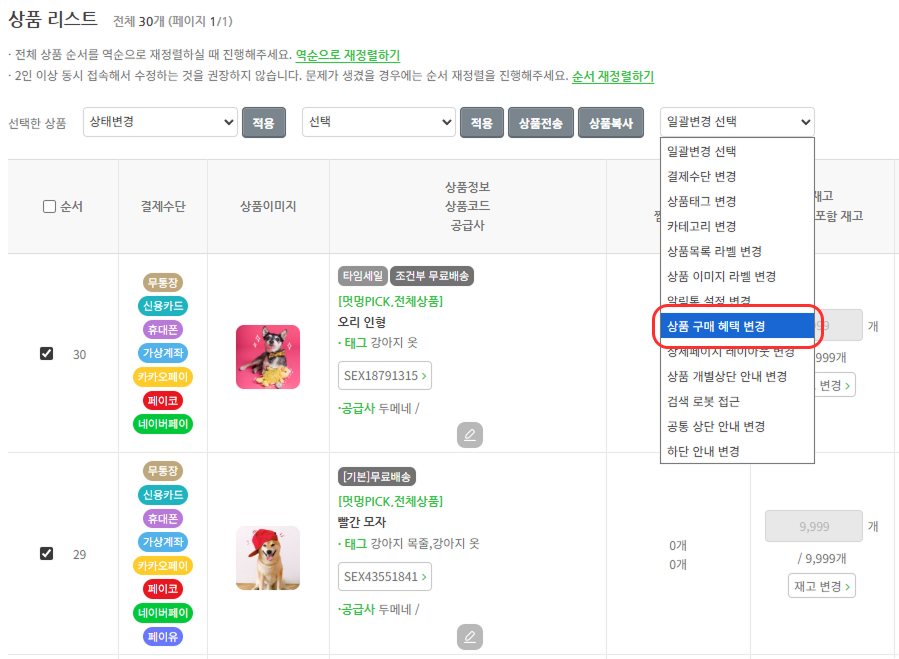Click the 카카오페이 badge in product 30 row
The height and width of the screenshot is (659, 899).
coord(163,377)
